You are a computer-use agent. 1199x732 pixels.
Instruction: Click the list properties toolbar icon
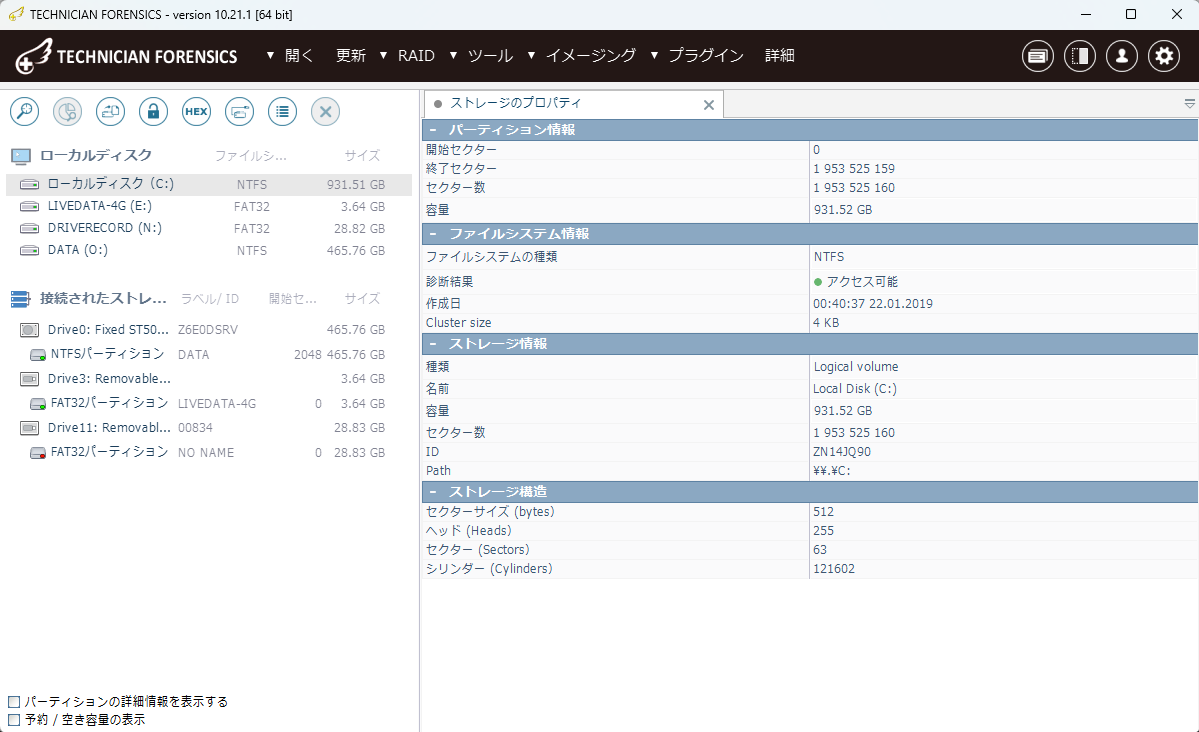point(282,112)
